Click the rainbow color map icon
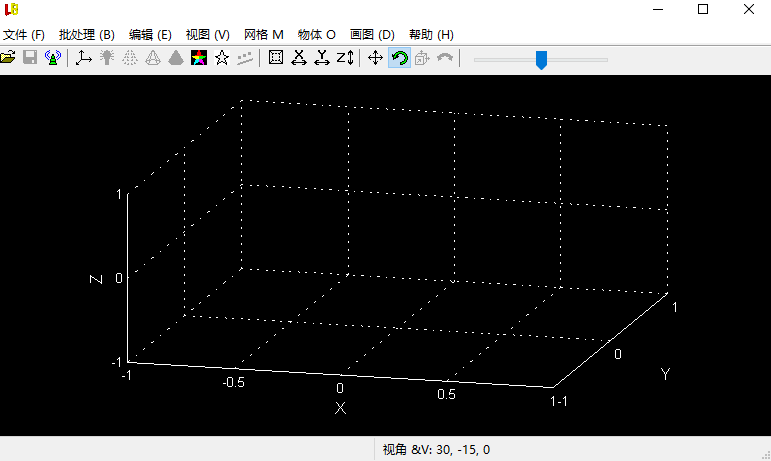The height and width of the screenshot is (461, 771). click(x=199, y=58)
